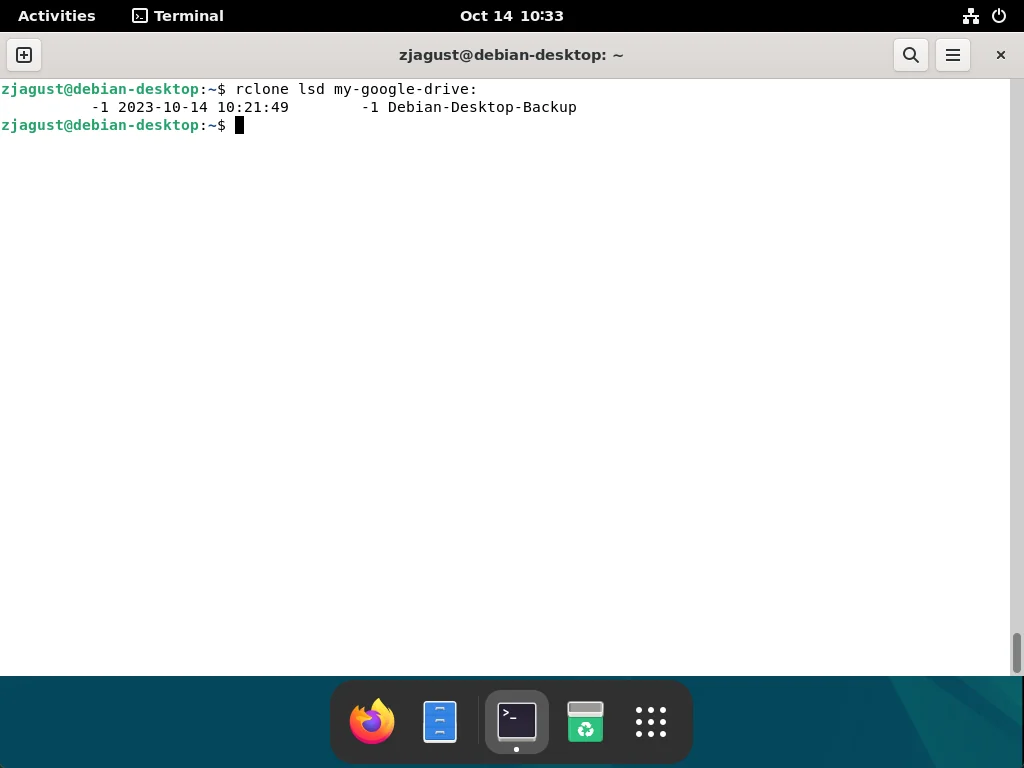Open the Trash icon in dock
This screenshot has height=768, width=1024.
[x=585, y=722]
